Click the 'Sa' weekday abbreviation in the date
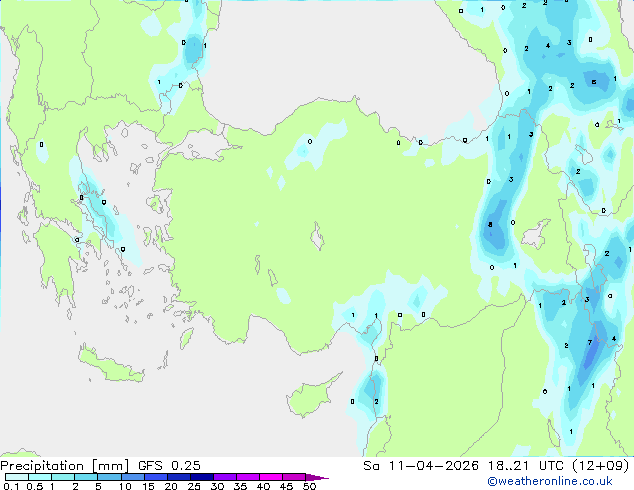Screen dimensions: 634x490 [x=371, y=466]
